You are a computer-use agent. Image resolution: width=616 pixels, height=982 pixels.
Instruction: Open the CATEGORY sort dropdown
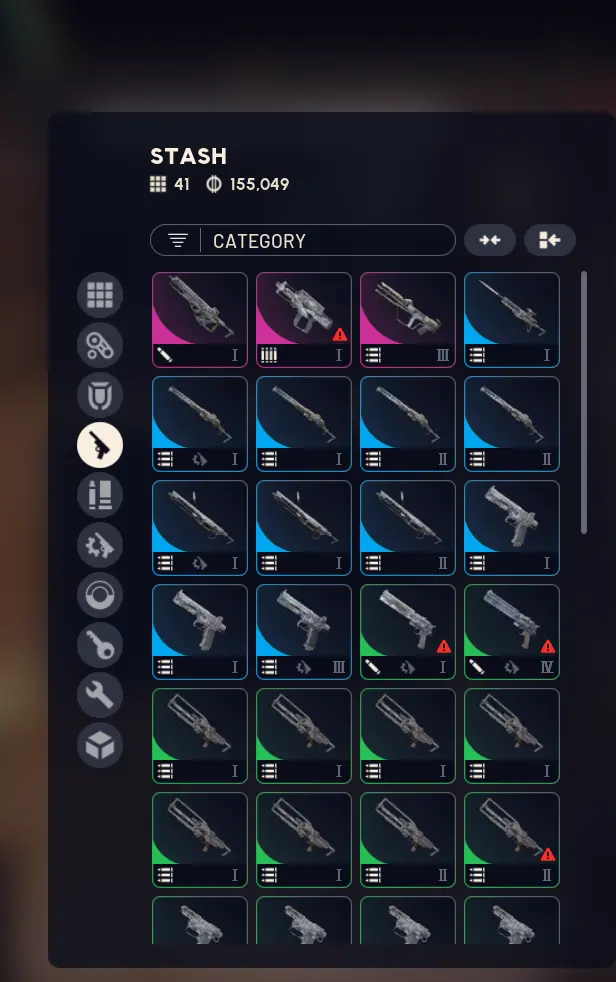point(303,240)
